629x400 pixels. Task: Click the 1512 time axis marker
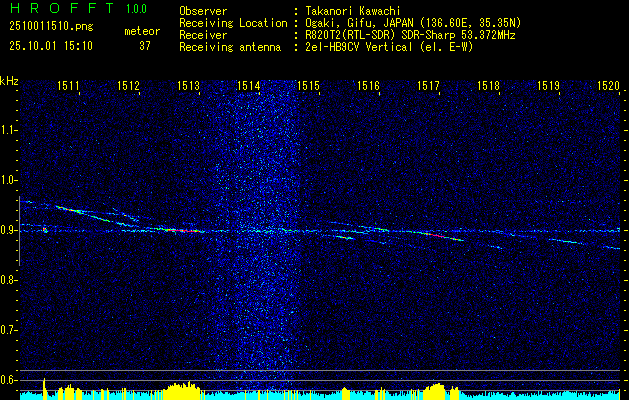pyautogui.click(x=128, y=85)
